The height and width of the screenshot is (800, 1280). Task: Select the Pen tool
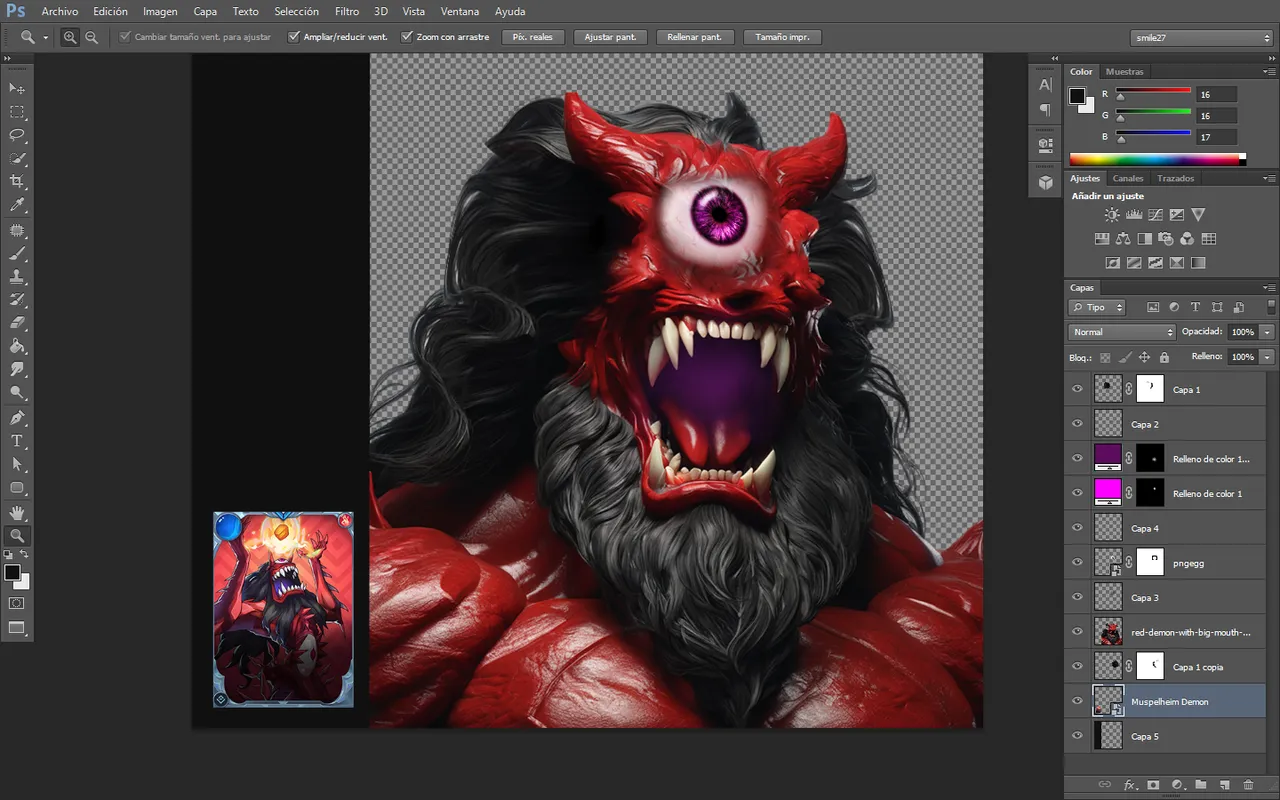17,417
